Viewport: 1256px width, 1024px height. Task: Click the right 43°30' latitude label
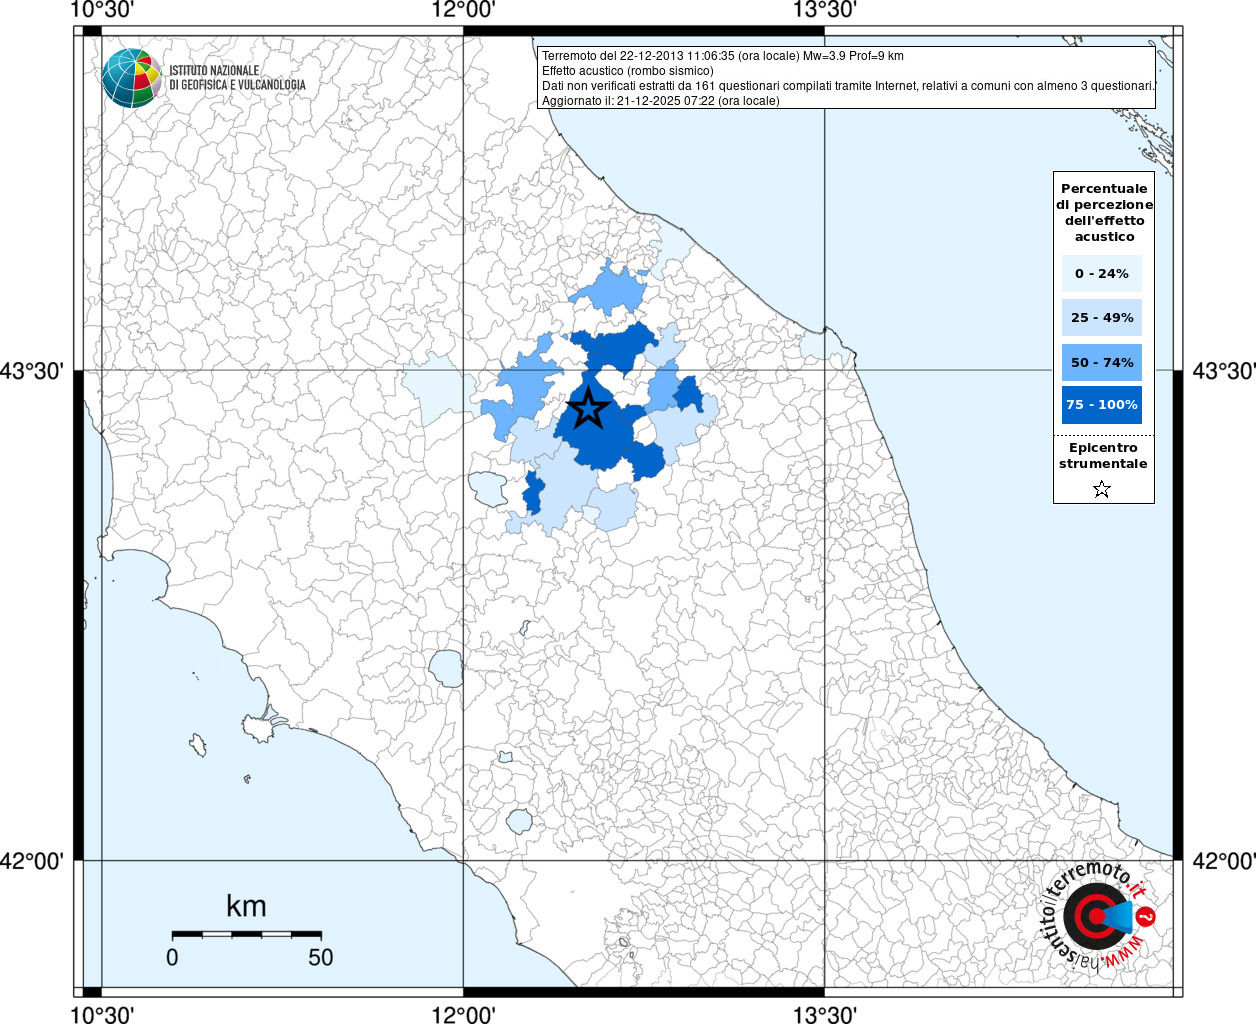click(1224, 371)
